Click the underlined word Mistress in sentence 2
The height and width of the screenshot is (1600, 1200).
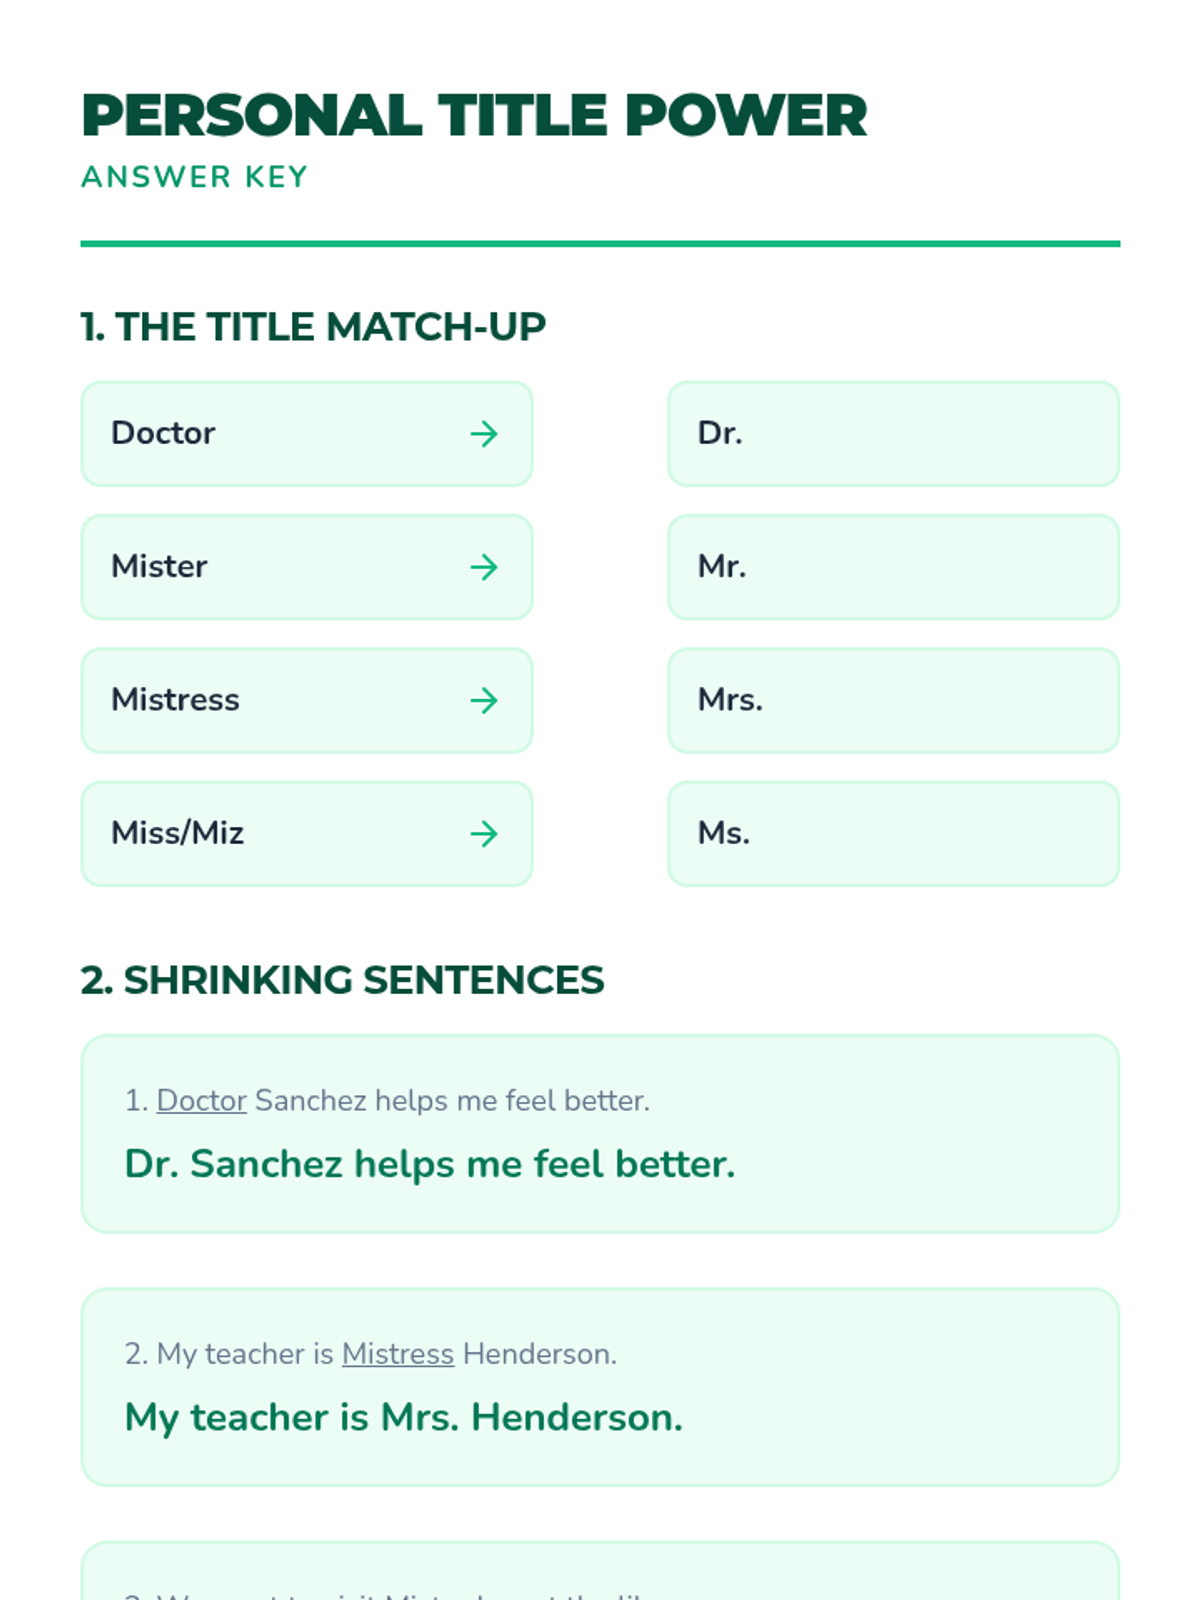tap(397, 1354)
